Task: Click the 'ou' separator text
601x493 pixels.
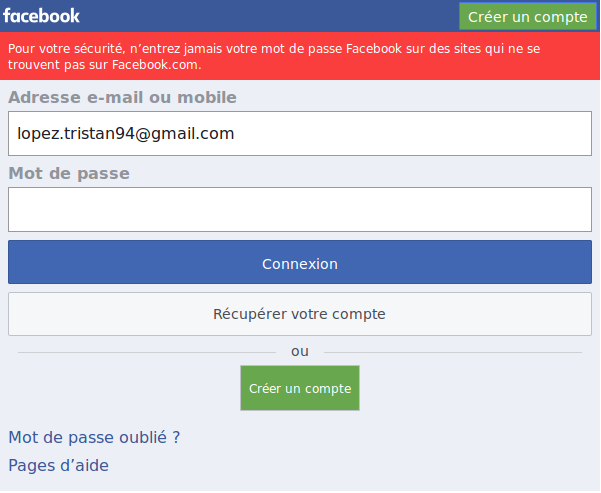Action: coord(300,351)
